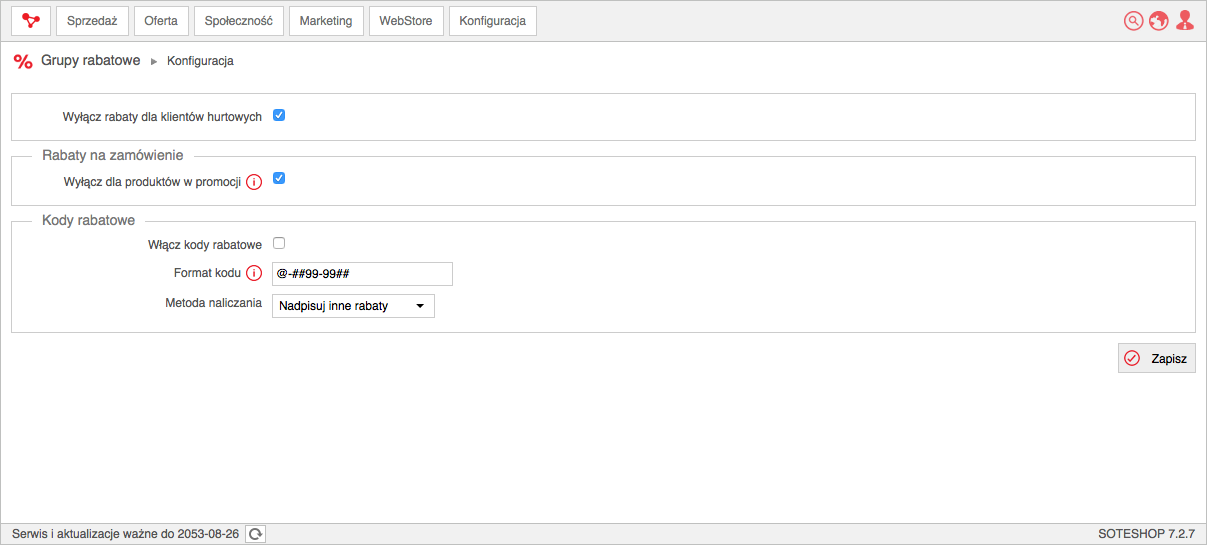Click the Format kodu text field
This screenshot has height=545, width=1207.
click(362, 274)
